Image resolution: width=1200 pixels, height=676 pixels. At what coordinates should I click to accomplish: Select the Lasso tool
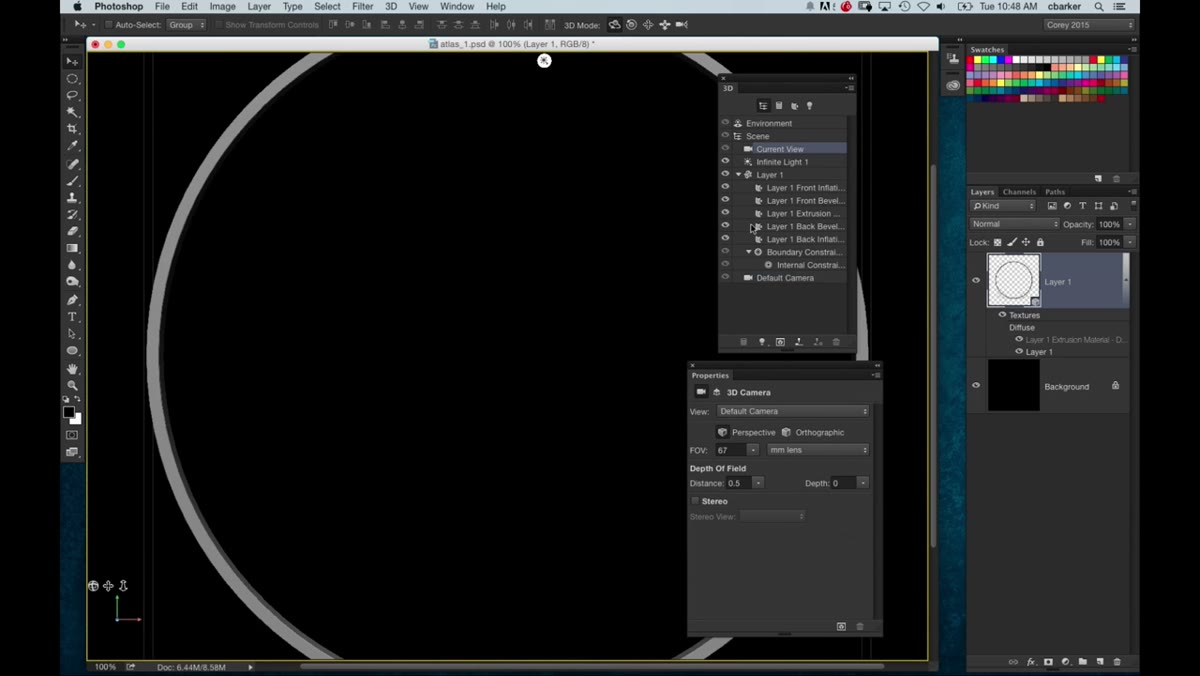point(72,95)
